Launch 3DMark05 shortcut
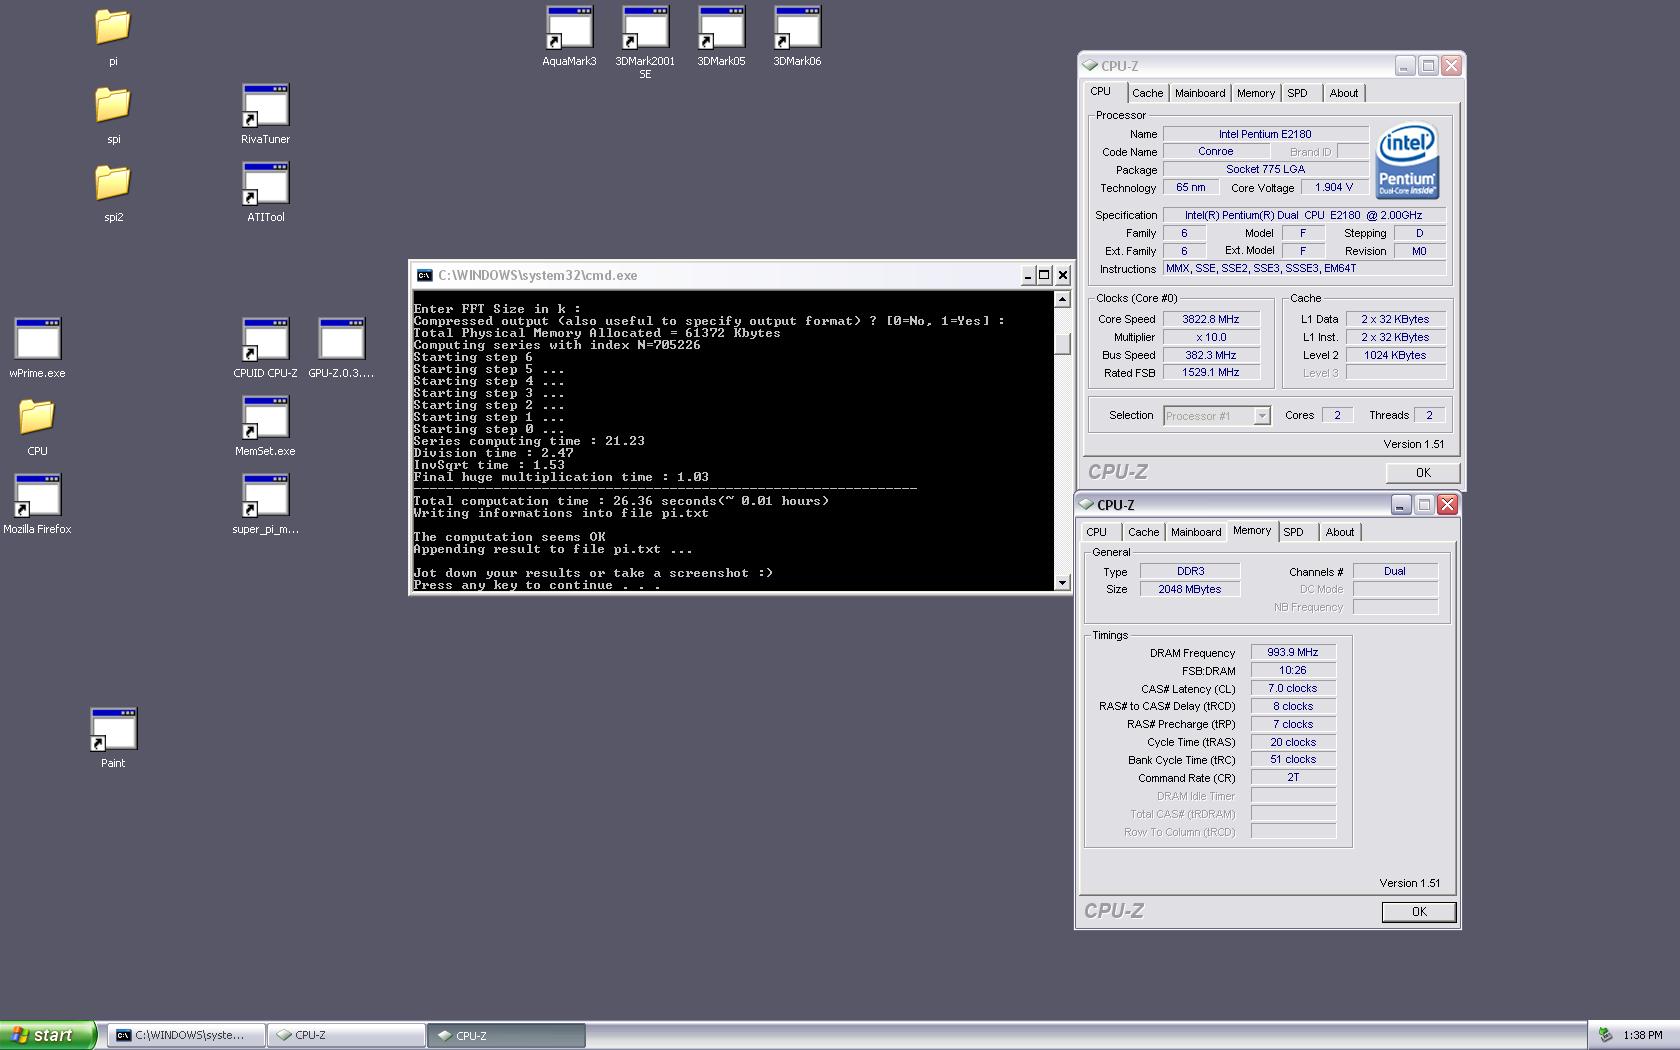 pos(721,28)
